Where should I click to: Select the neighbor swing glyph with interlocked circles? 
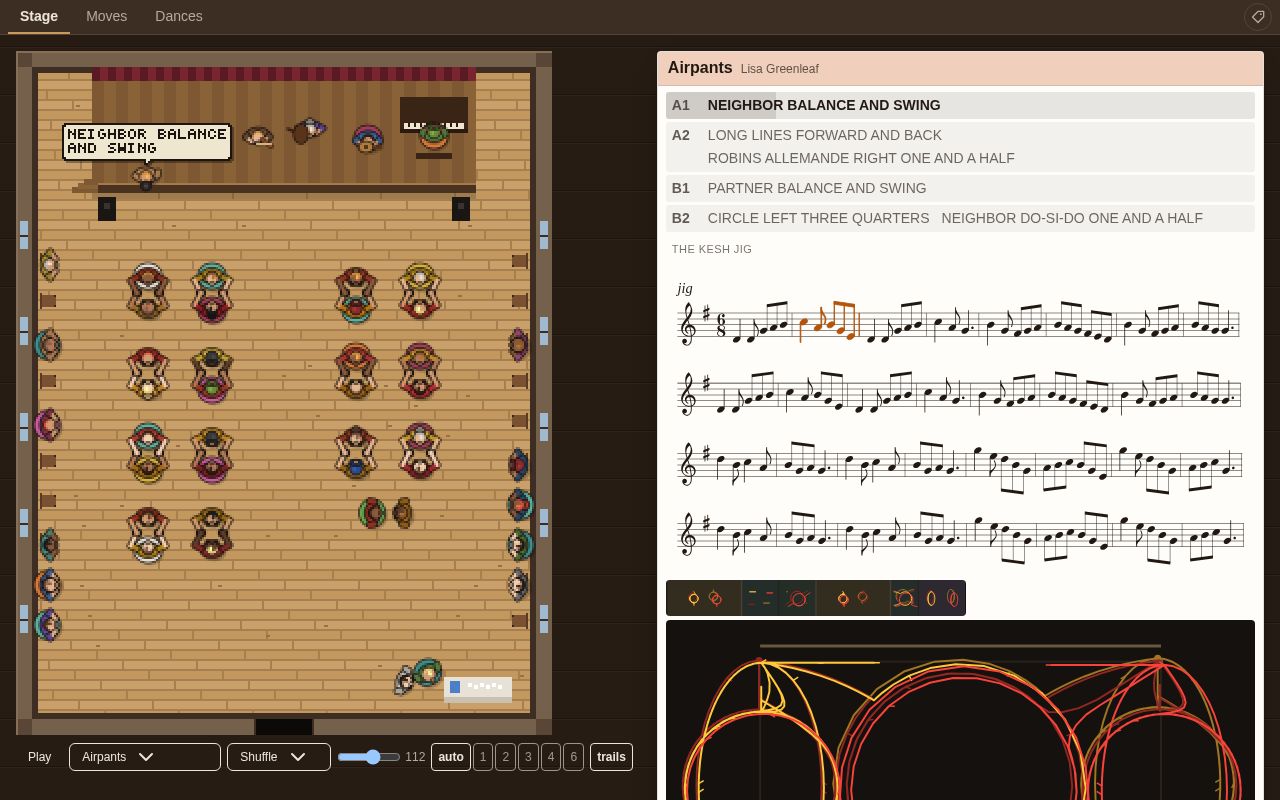(715, 598)
